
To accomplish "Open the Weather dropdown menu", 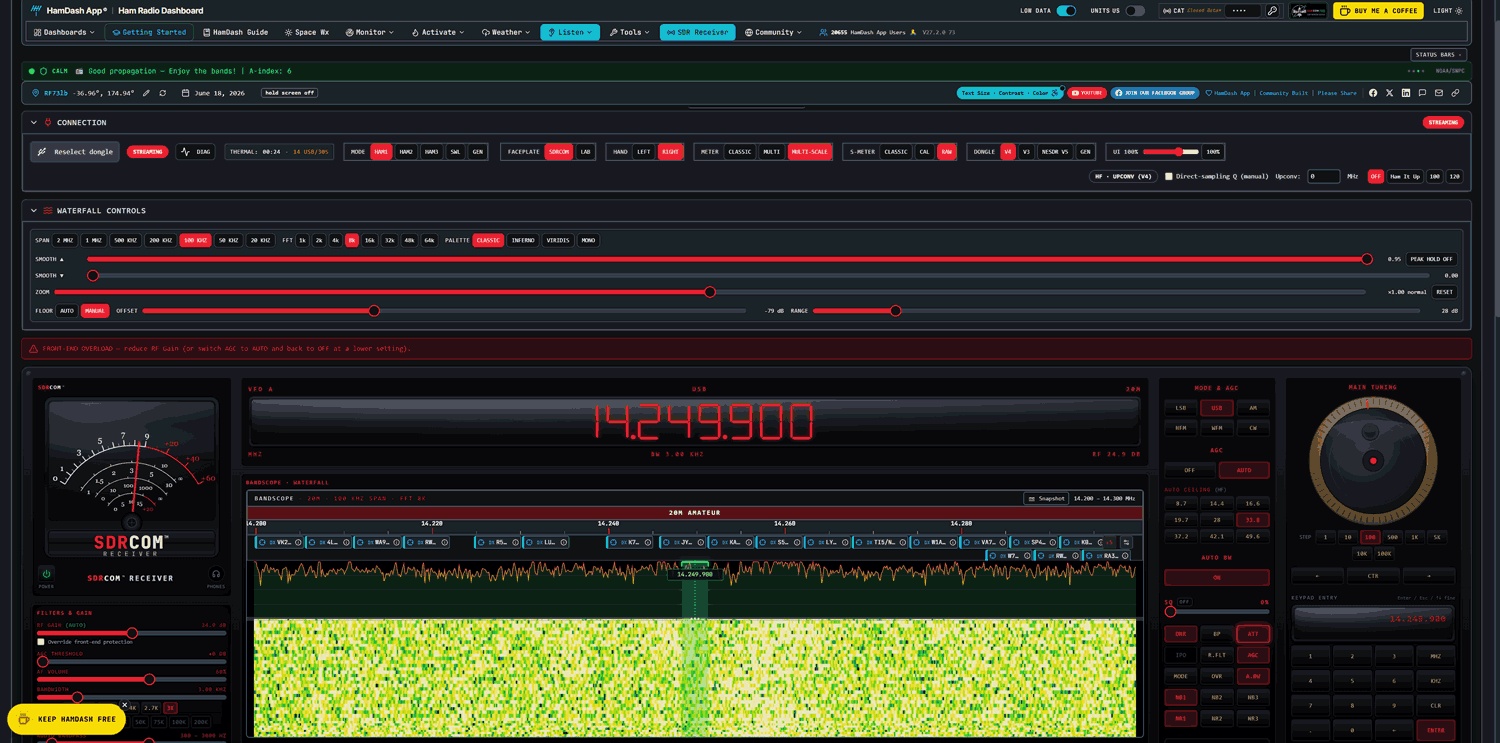I will coord(506,32).
